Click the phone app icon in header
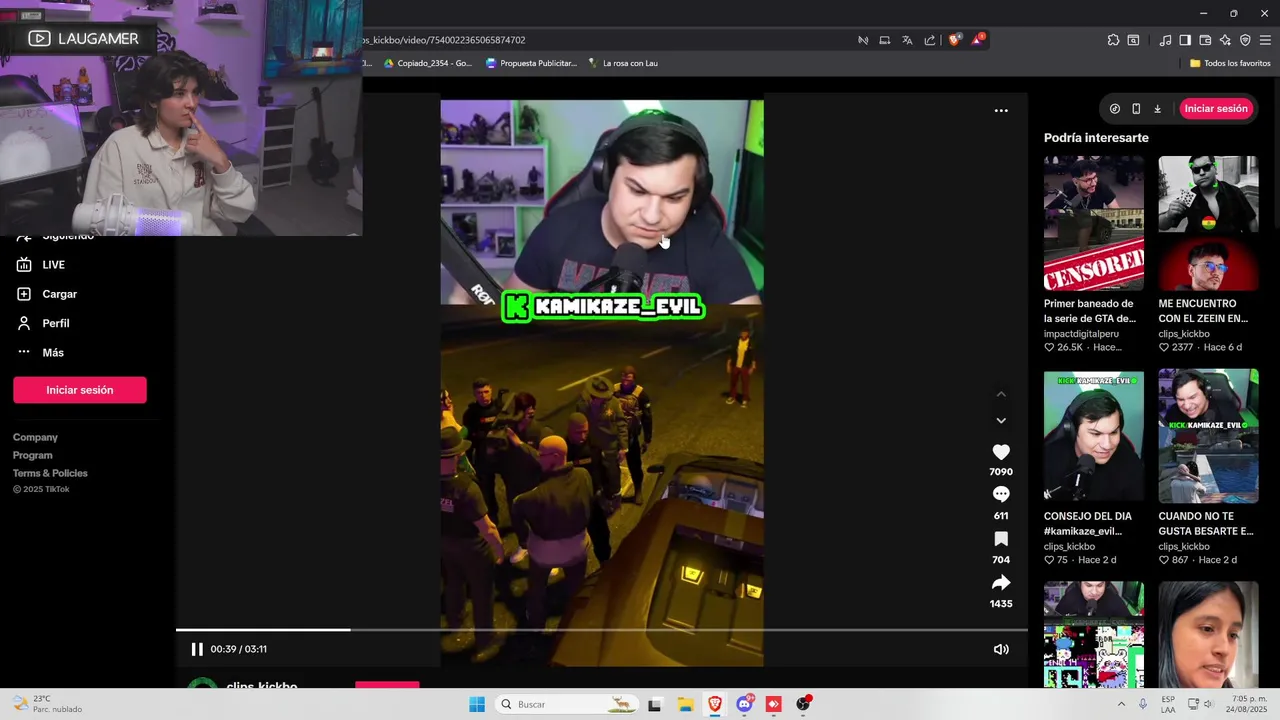This screenshot has height=720, width=1280. pyautogui.click(x=1136, y=108)
